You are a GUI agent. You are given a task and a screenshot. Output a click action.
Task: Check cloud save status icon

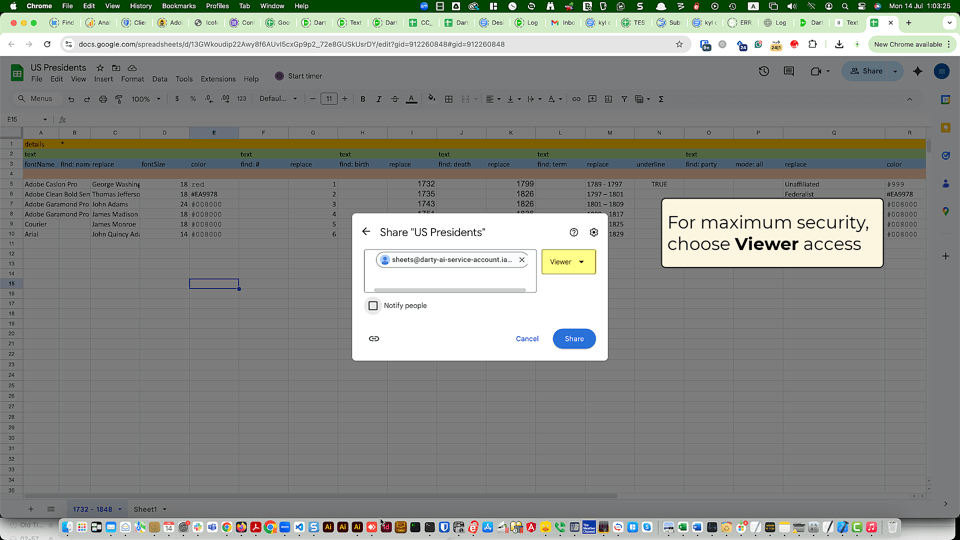click(132, 68)
